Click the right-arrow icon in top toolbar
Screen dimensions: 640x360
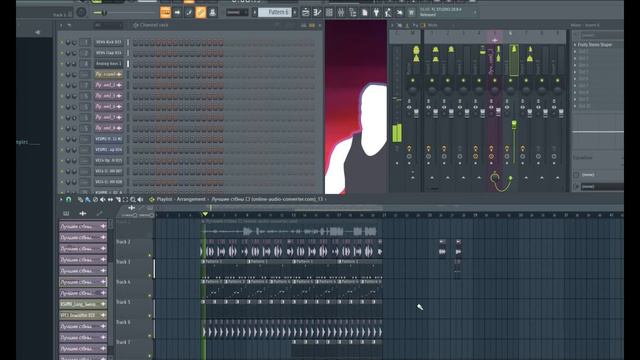(x=177, y=13)
